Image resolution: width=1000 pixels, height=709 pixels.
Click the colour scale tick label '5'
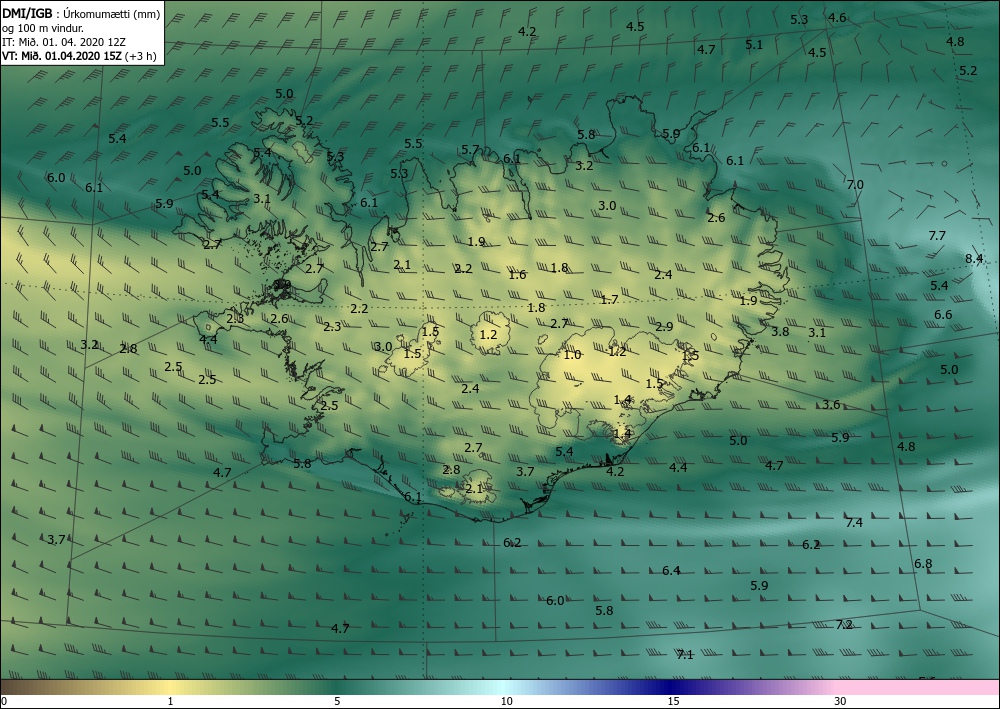tap(337, 702)
